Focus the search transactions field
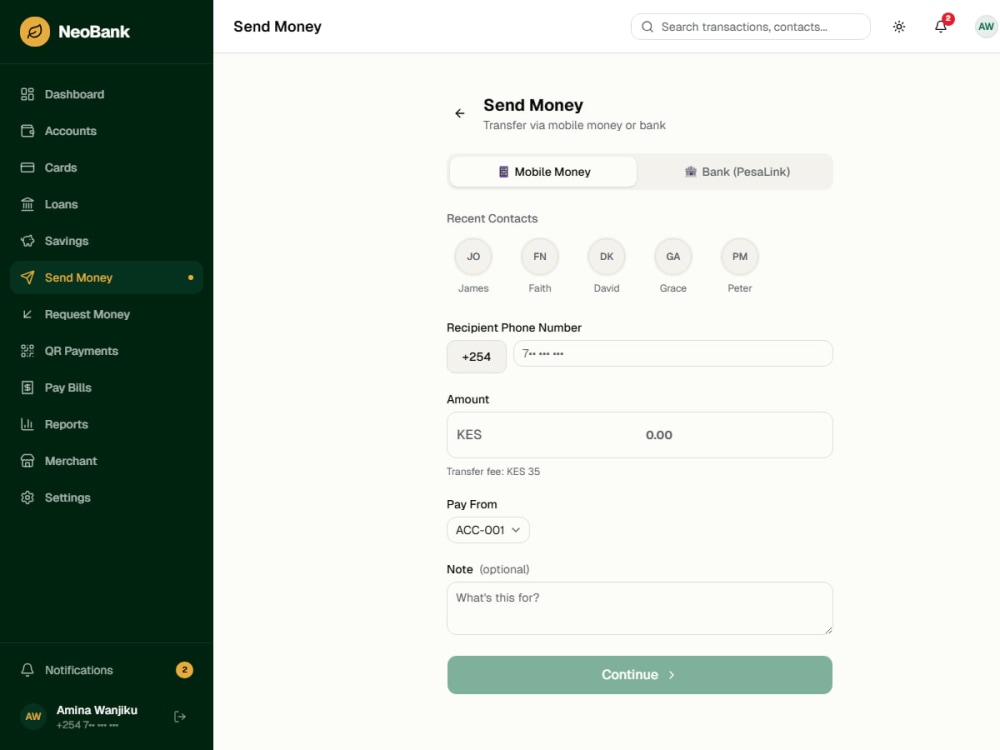The image size is (1000, 750). pyautogui.click(x=751, y=27)
